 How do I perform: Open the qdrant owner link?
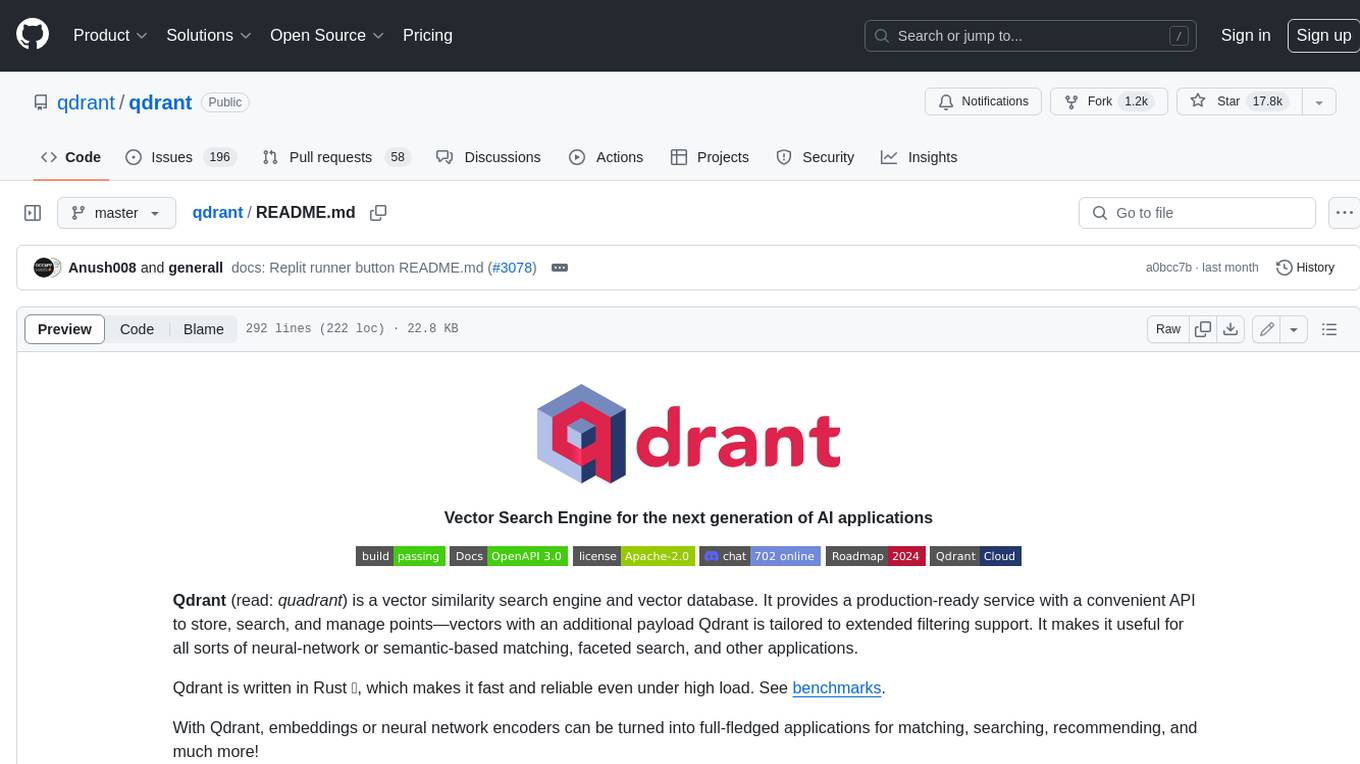coord(86,102)
